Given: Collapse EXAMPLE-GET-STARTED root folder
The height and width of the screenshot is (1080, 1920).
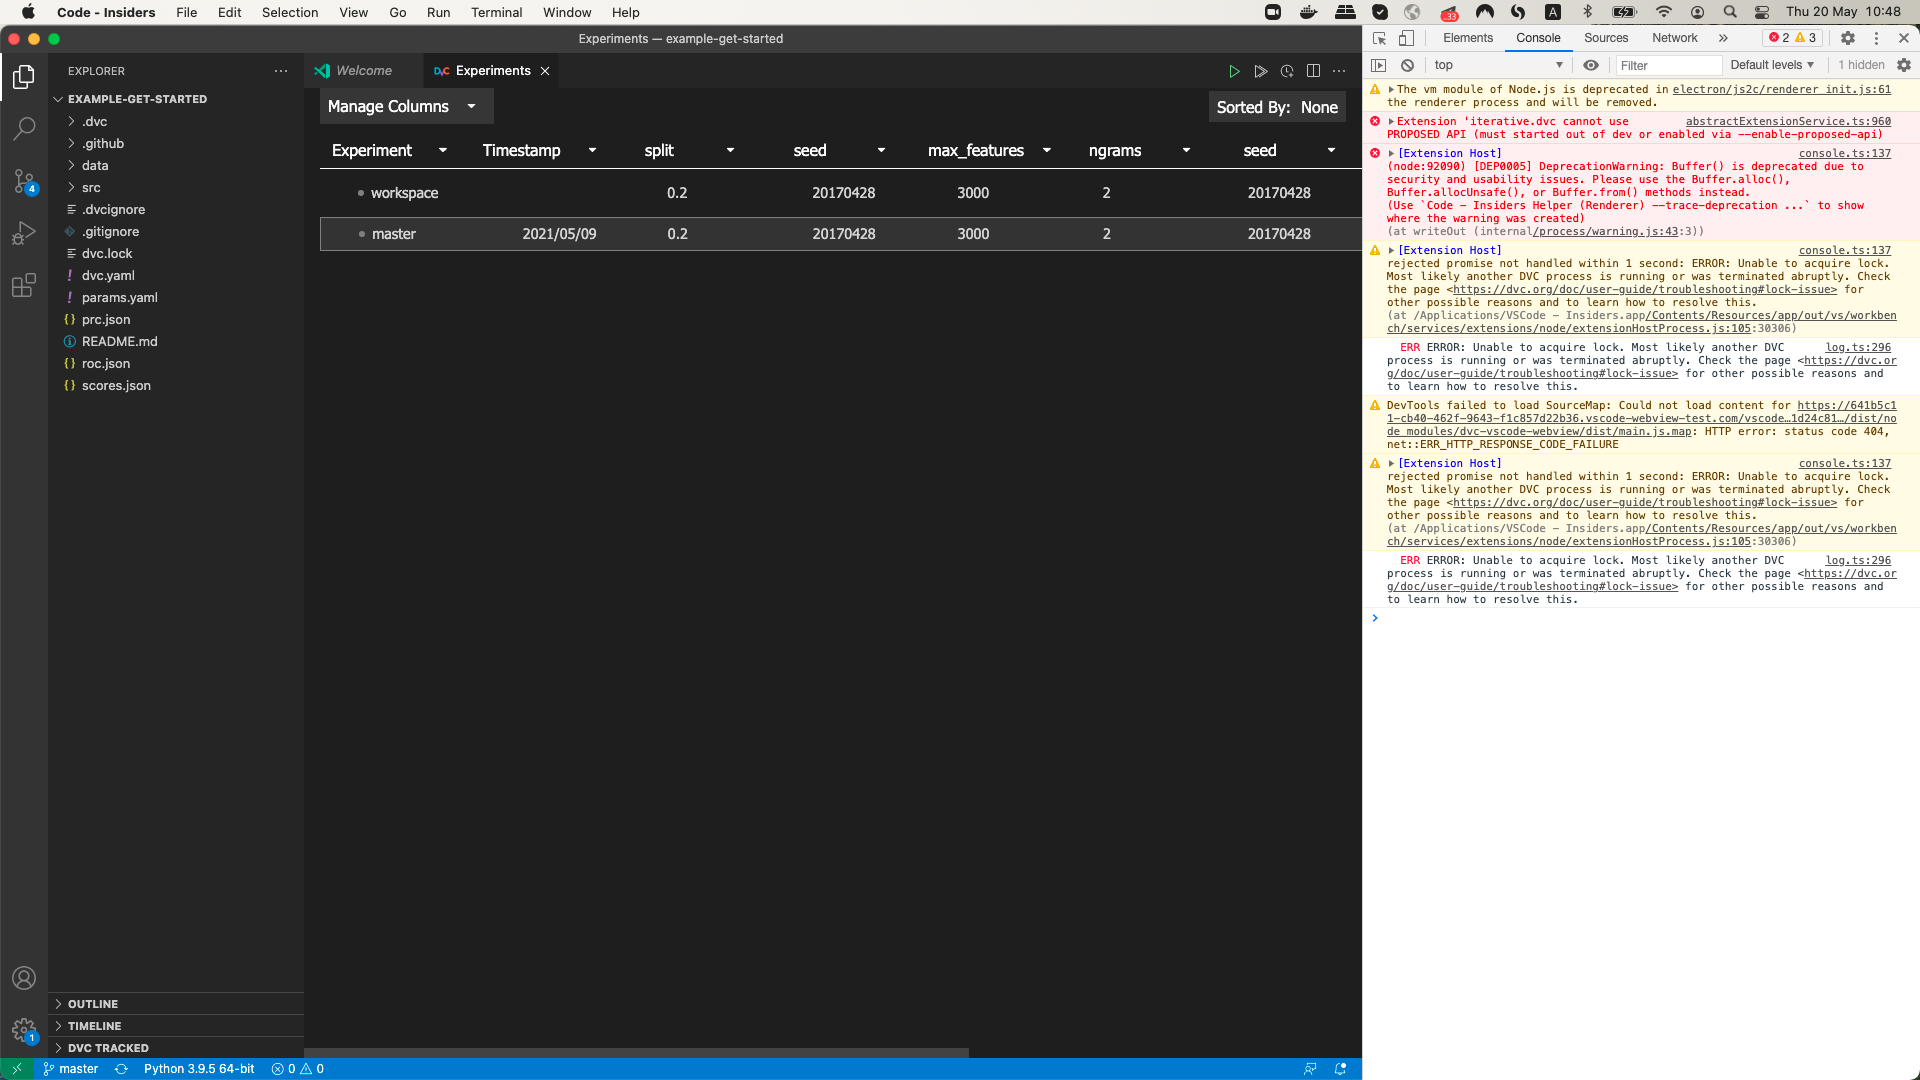Looking at the screenshot, I should click(x=137, y=99).
